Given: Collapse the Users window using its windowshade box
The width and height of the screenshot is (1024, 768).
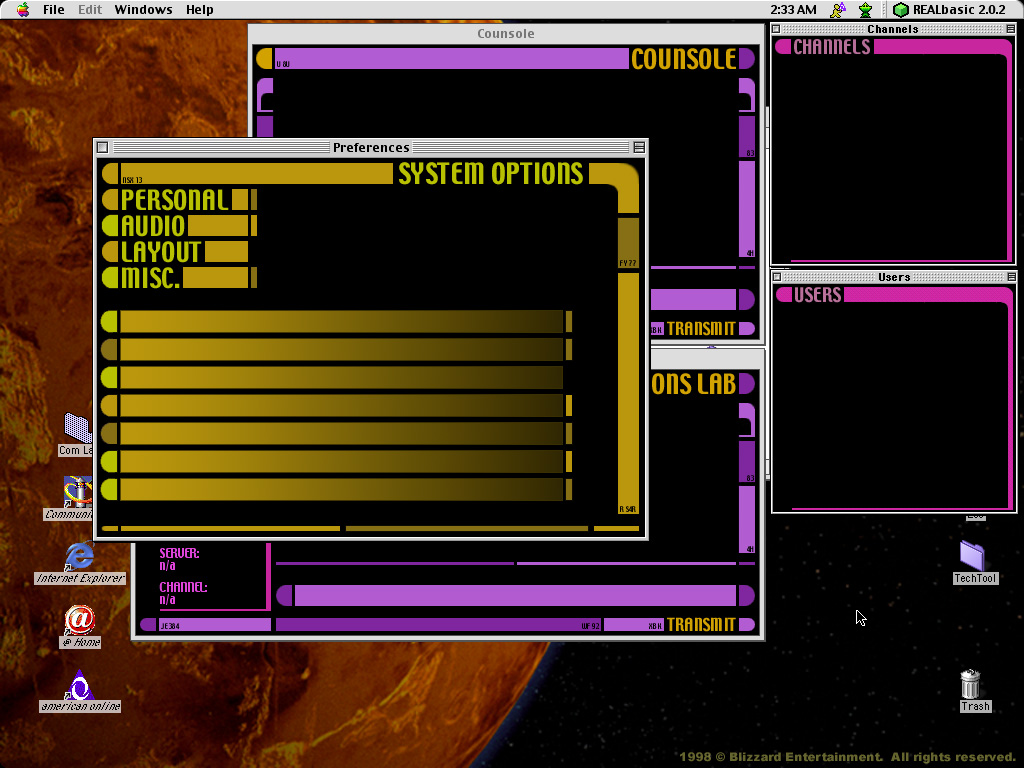Looking at the screenshot, I should click(x=1012, y=277).
